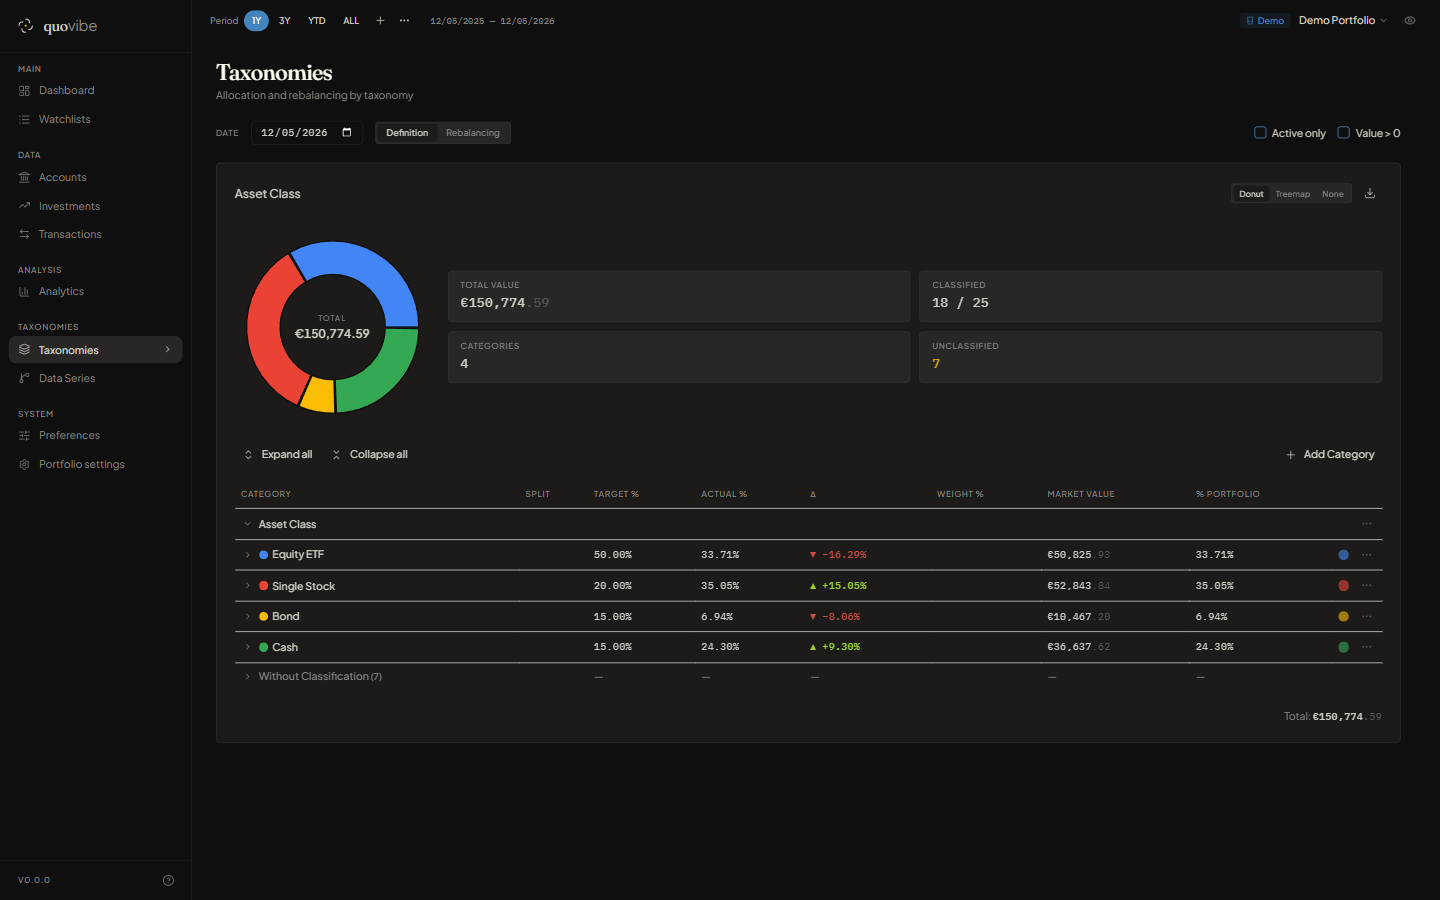1440x900 pixels.
Task: Click the yellow Bond color swatch
Action: coord(1343,617)
